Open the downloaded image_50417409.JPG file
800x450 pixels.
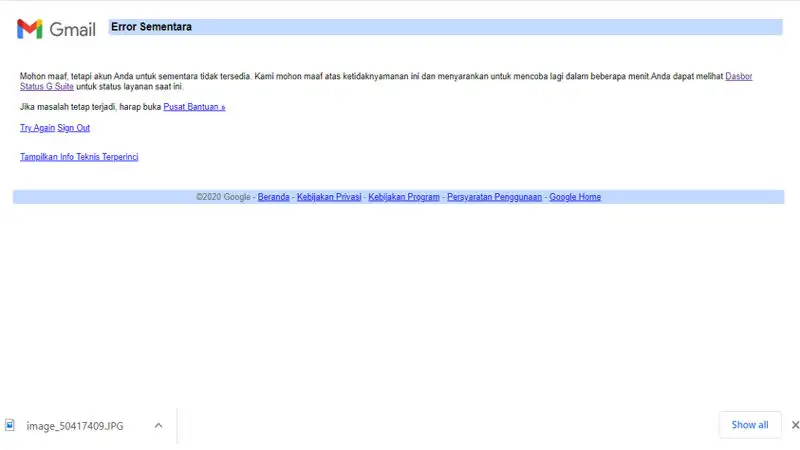(x=75, y=426)
